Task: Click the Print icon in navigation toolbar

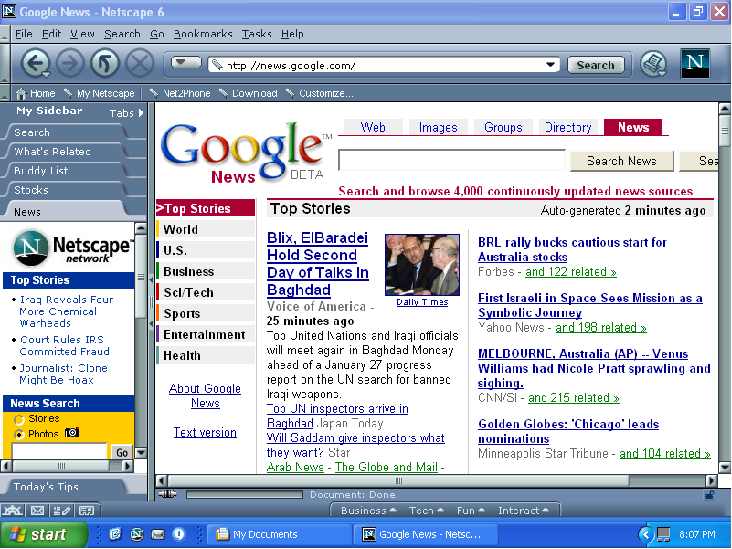Action: (653, 63)
